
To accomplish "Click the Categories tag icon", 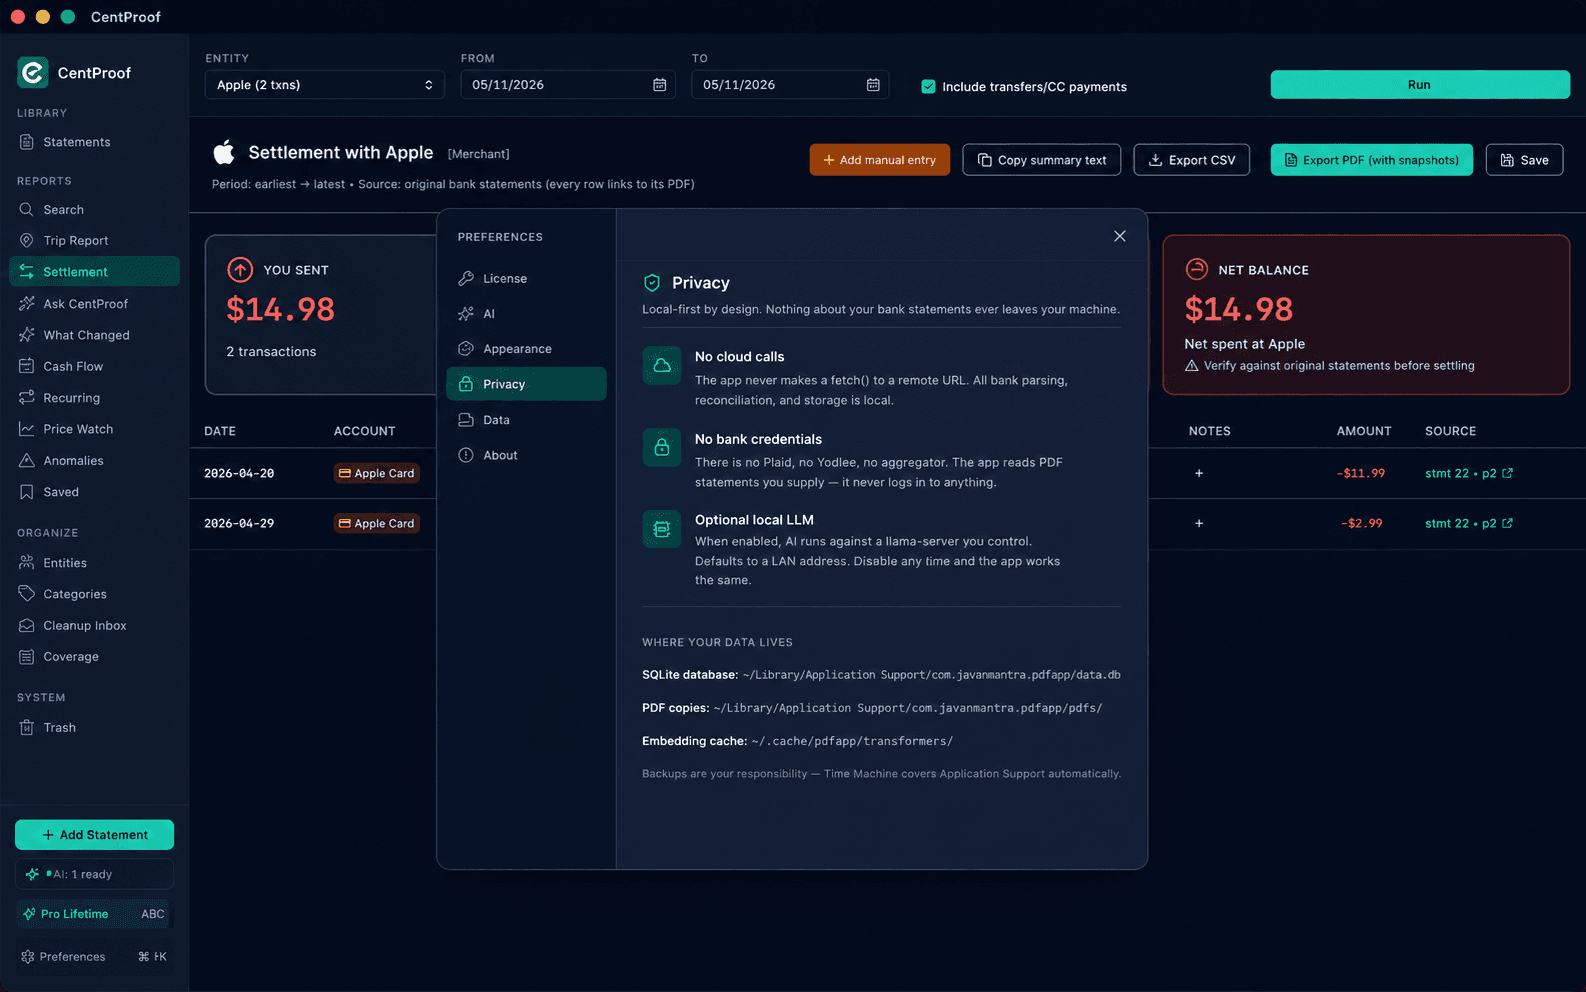I will (x=27, y=594).
